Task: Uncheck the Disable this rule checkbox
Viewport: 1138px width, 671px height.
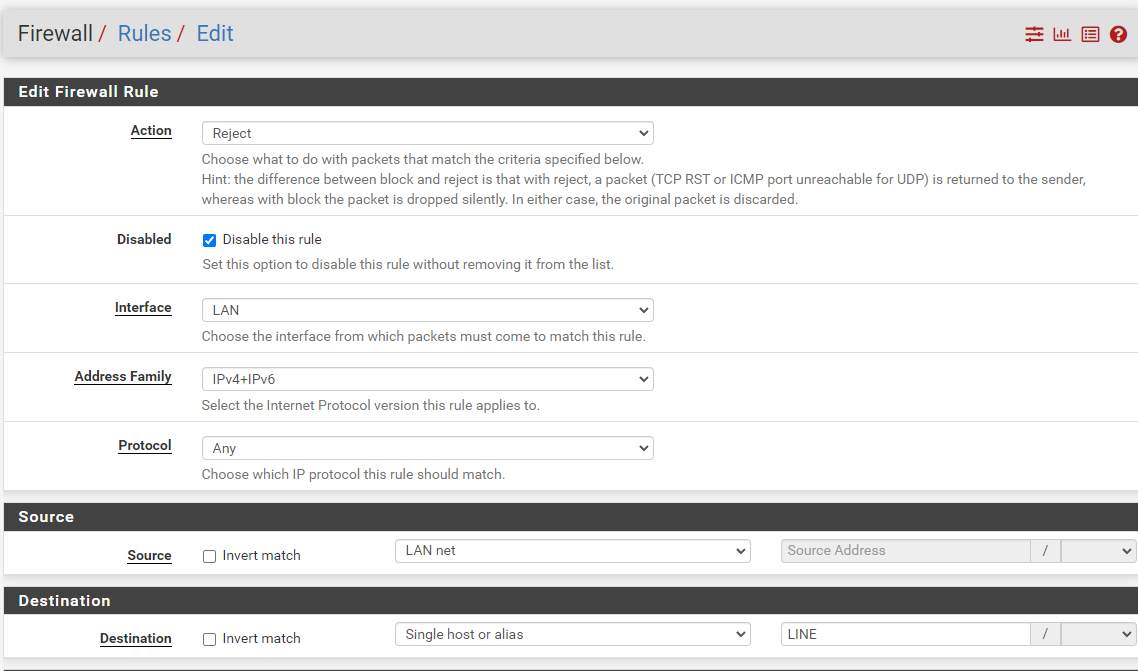Action: (210, 240)
